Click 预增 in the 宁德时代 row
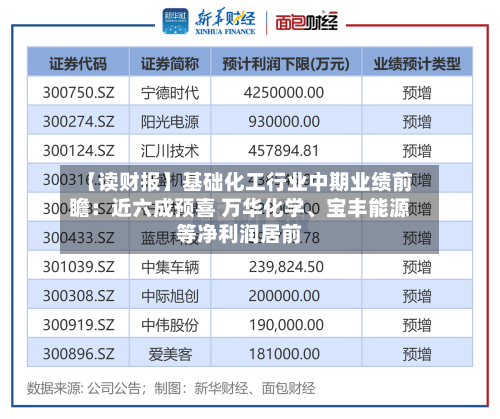Viewport: 500px width, 419px height. [x=417, y=92]
